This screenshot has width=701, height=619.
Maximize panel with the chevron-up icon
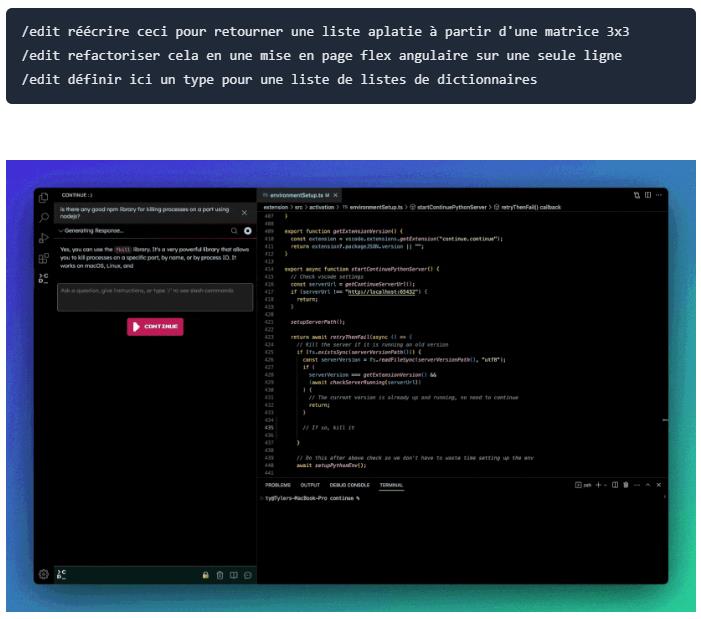pos(648,485)
